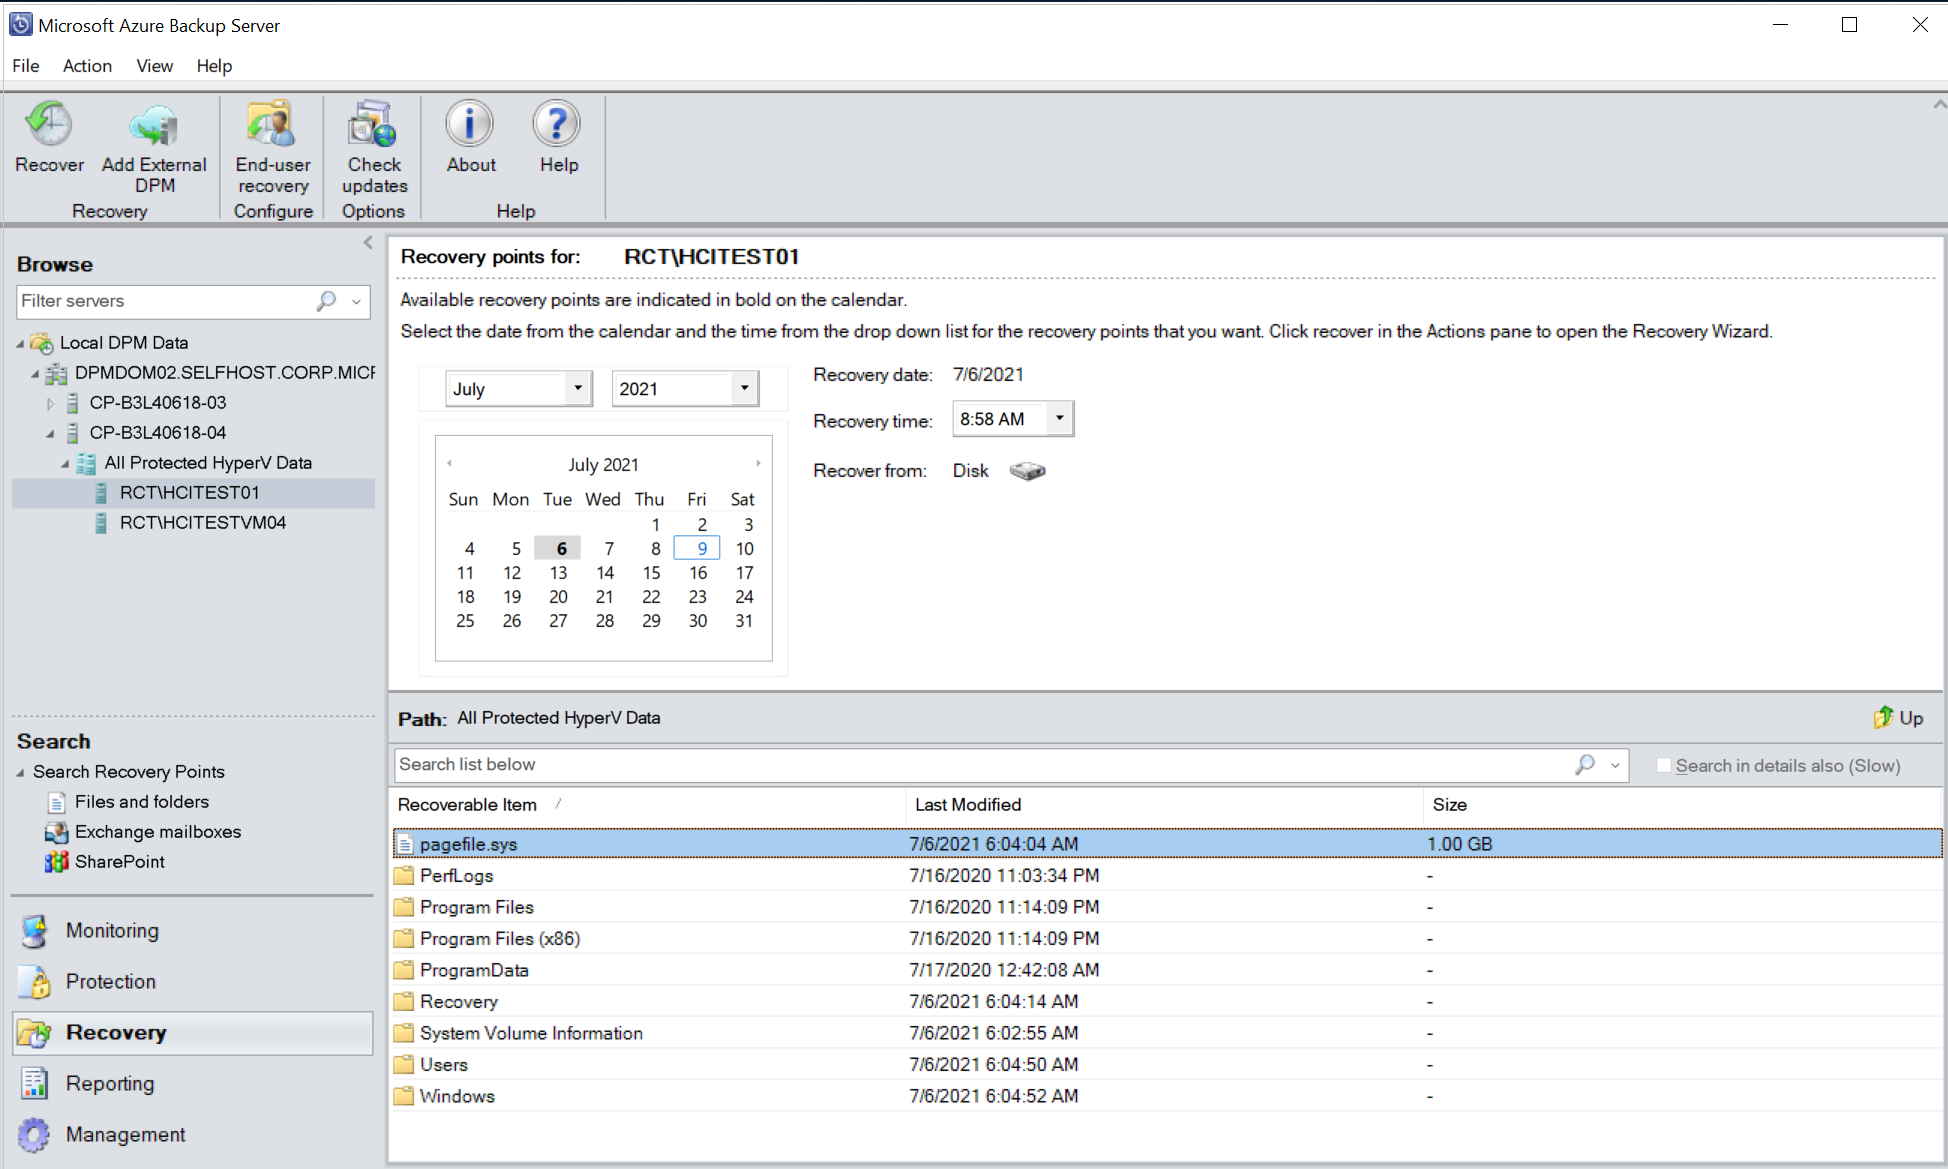This screenshot has height=1169, width=1948.
Task: Click the pagefile.sys recoverable item
Action: pyautogui.click(x=468, y=843)
